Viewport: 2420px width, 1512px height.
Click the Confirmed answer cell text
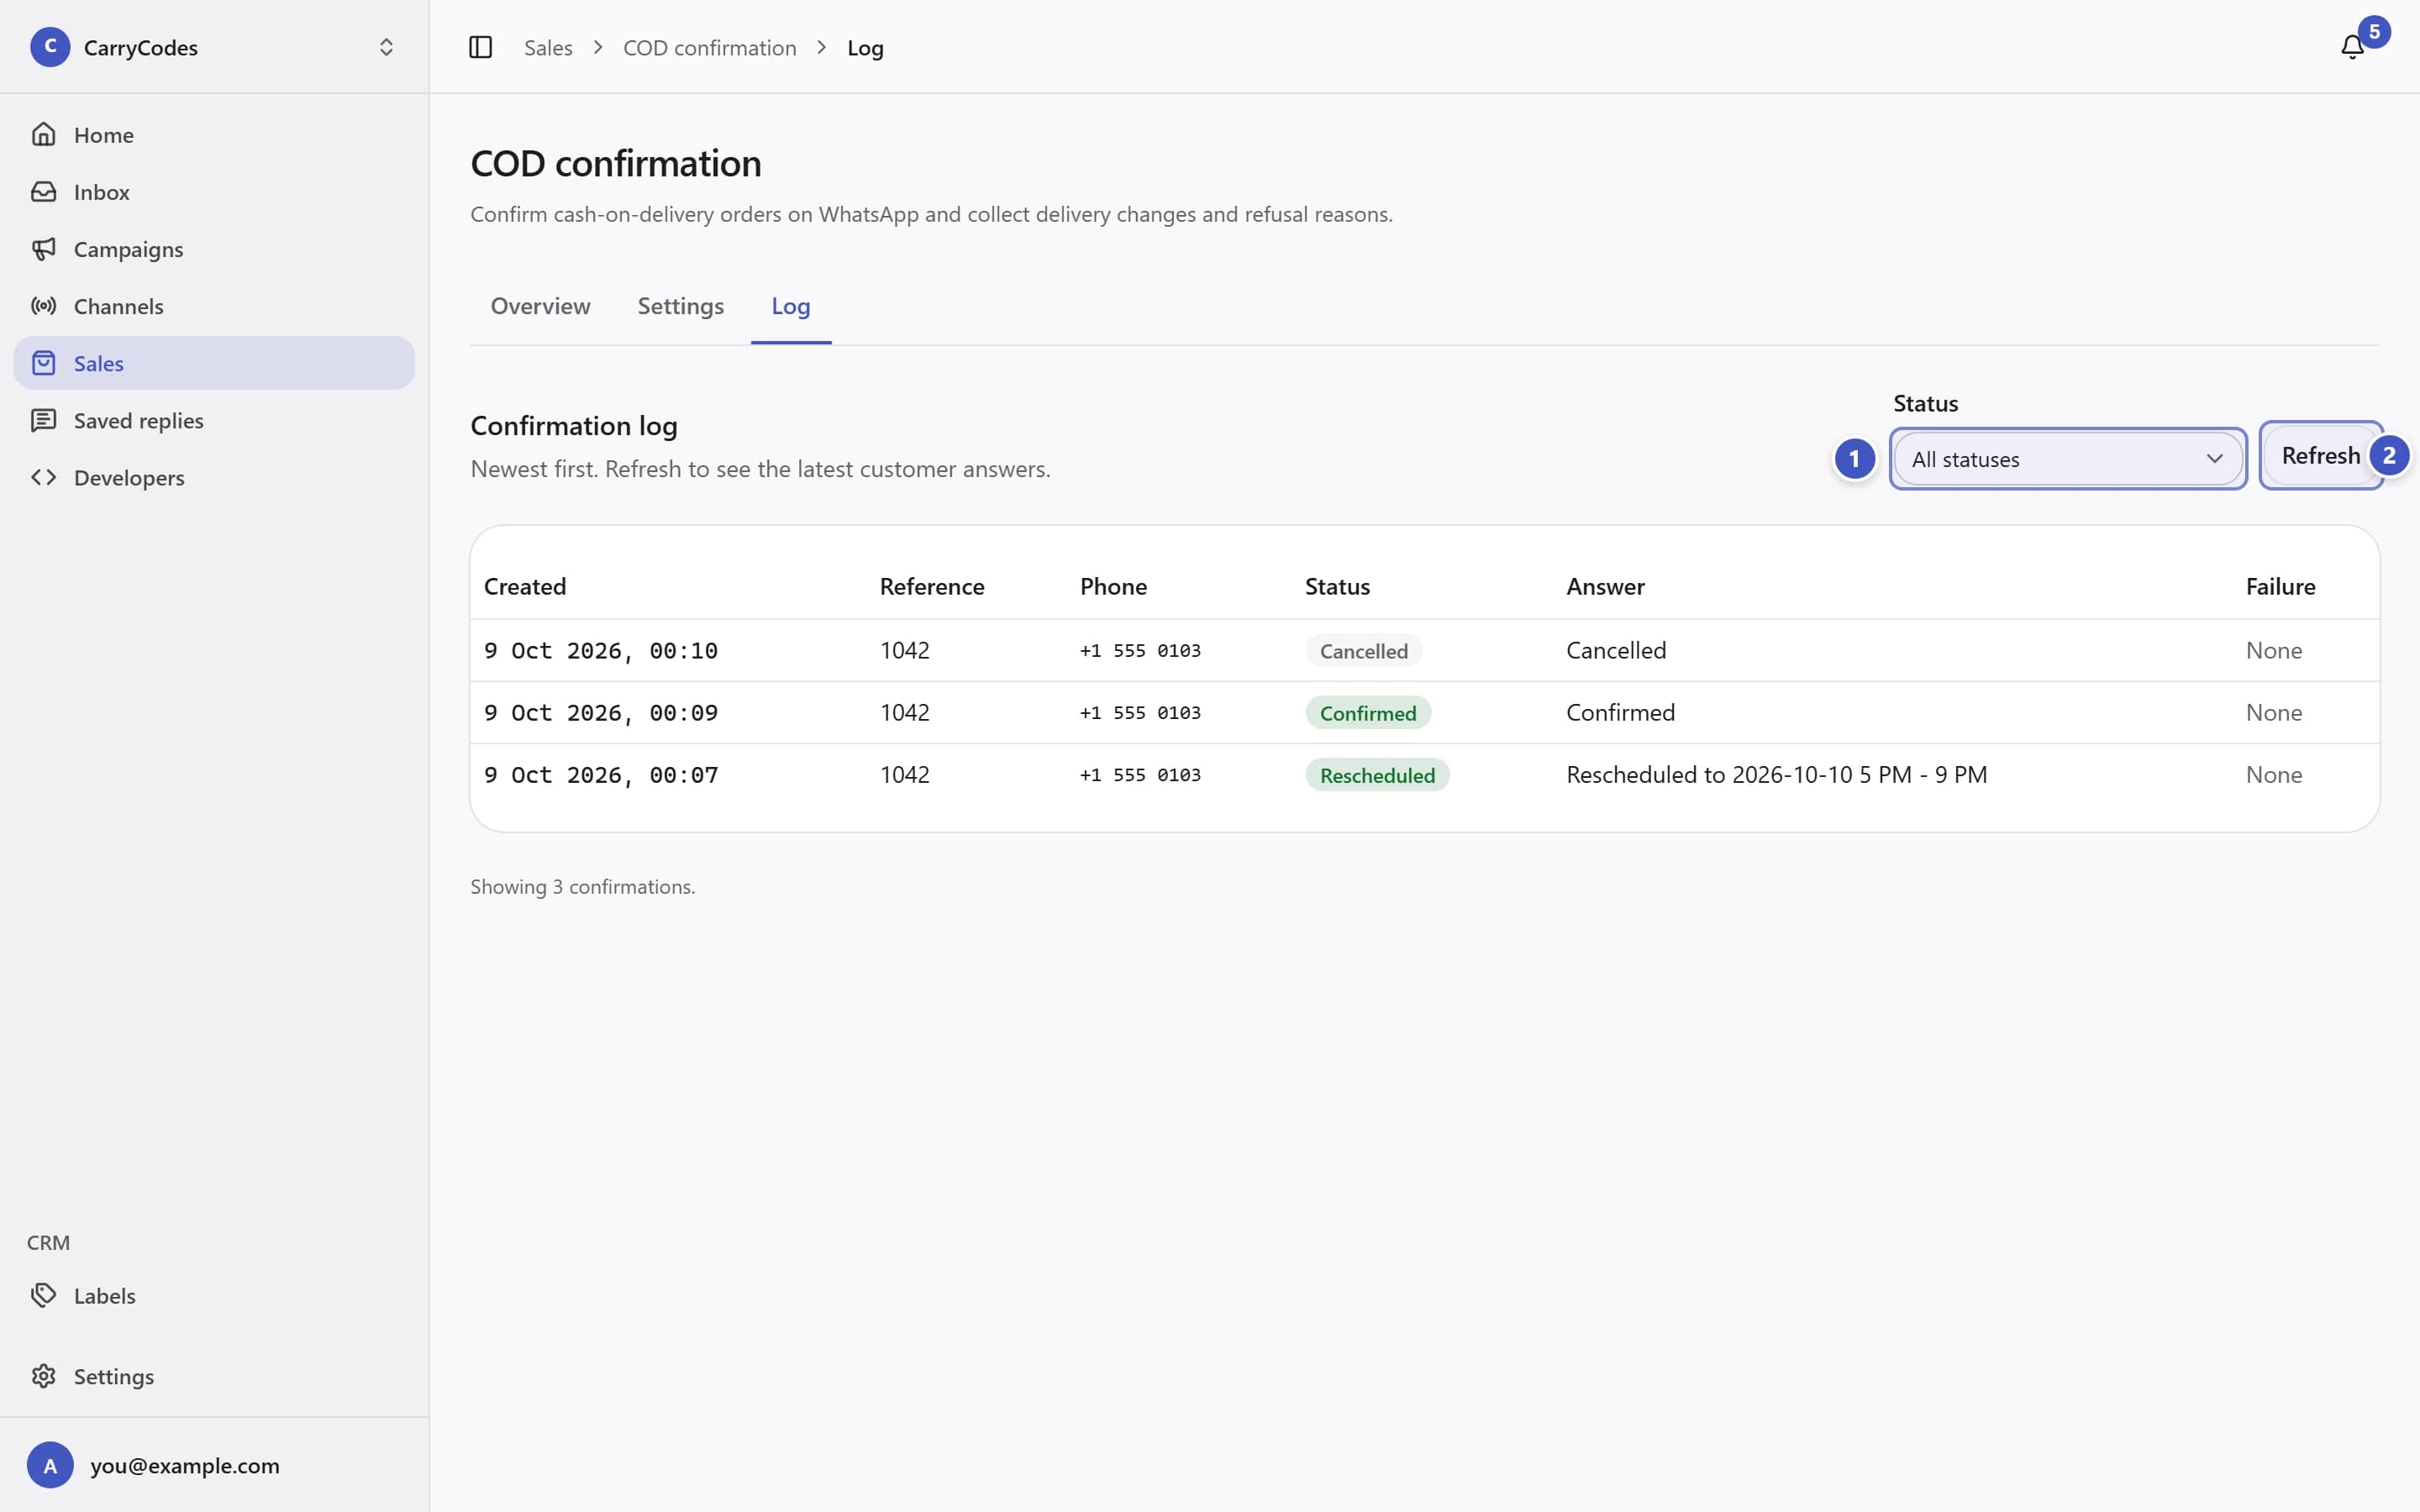click(1620, 713)
